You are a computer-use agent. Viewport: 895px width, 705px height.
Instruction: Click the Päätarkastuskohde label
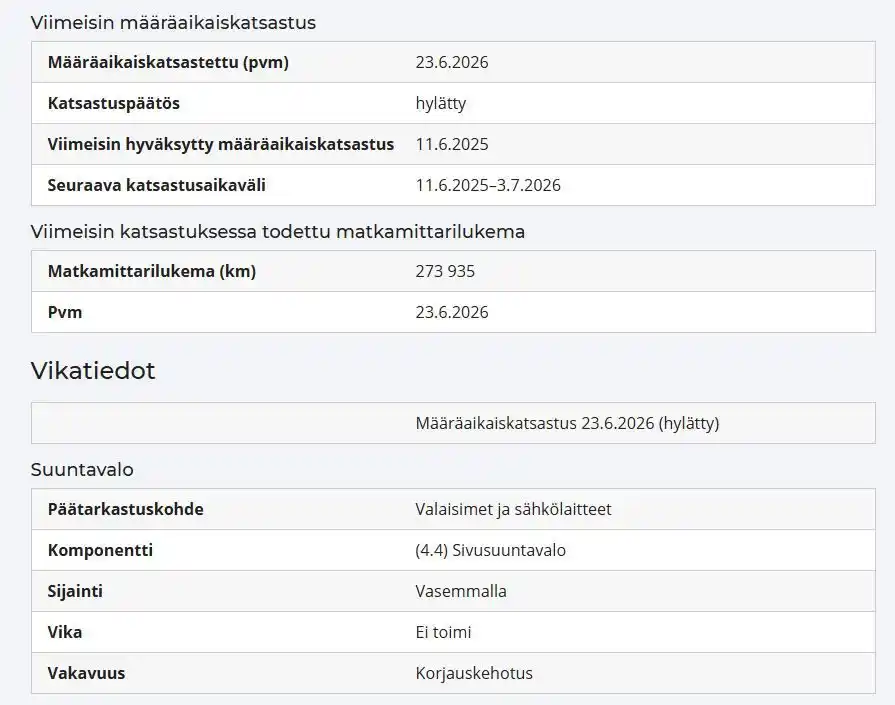pyautogui.click(x=126, y=509)
